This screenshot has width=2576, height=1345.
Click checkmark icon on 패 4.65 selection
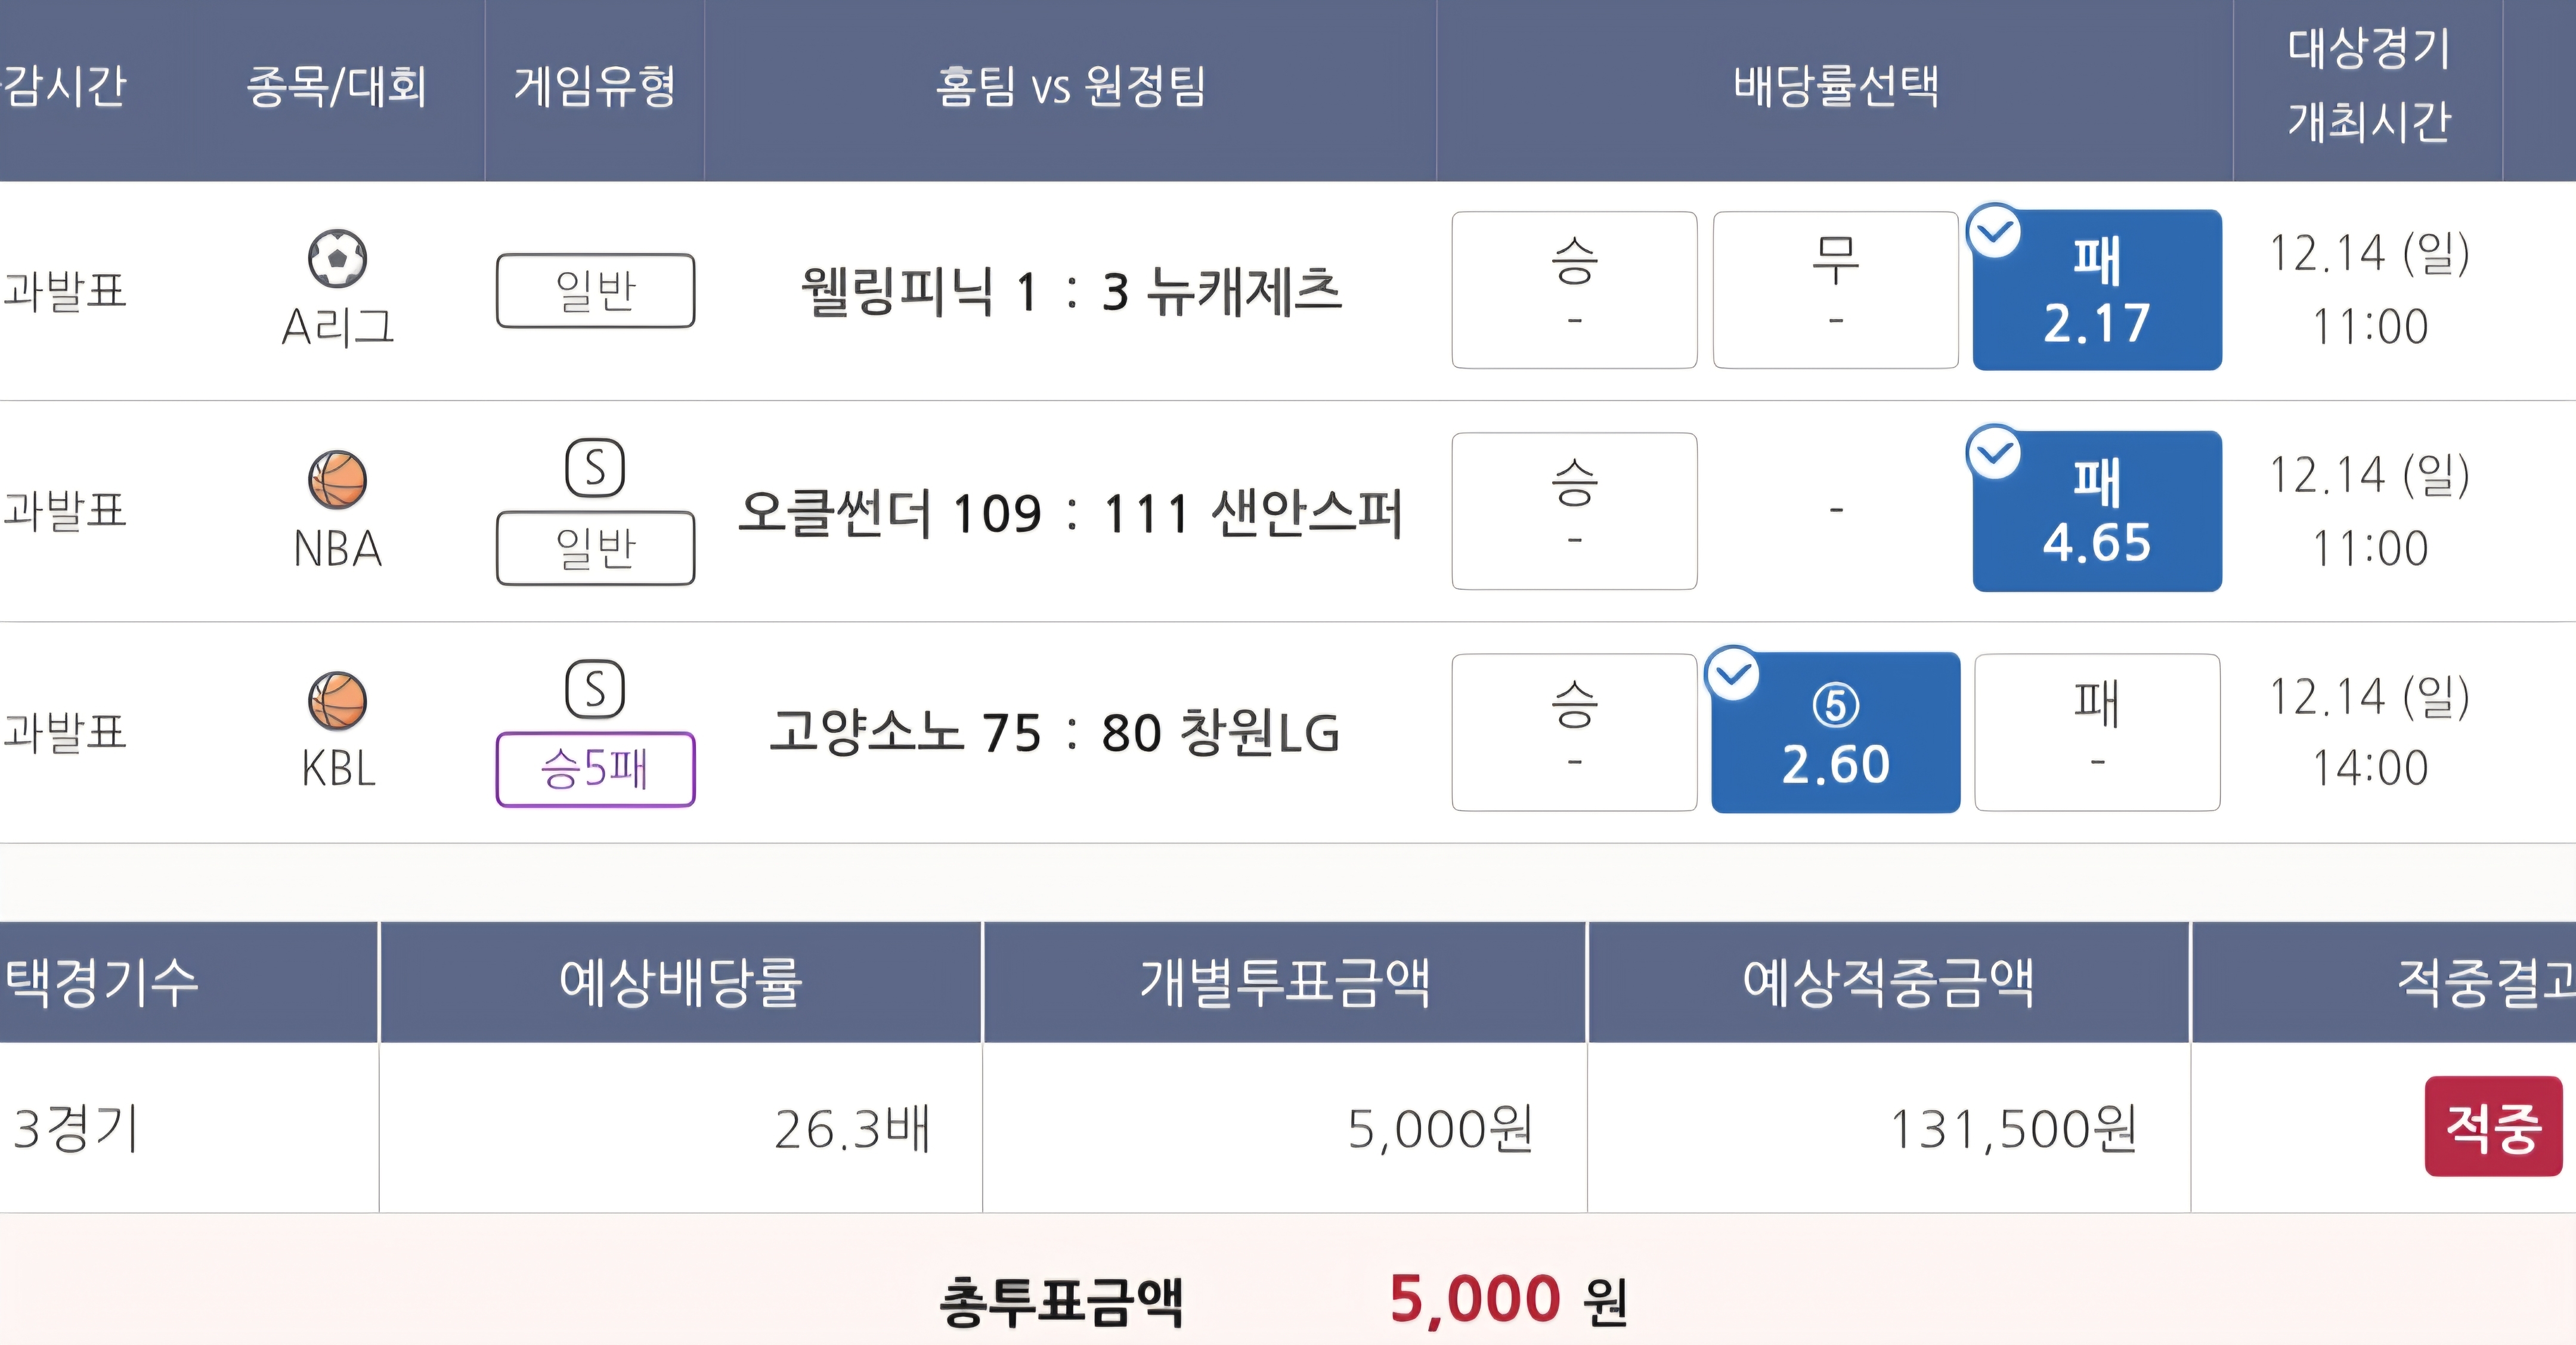(1994, 453)
